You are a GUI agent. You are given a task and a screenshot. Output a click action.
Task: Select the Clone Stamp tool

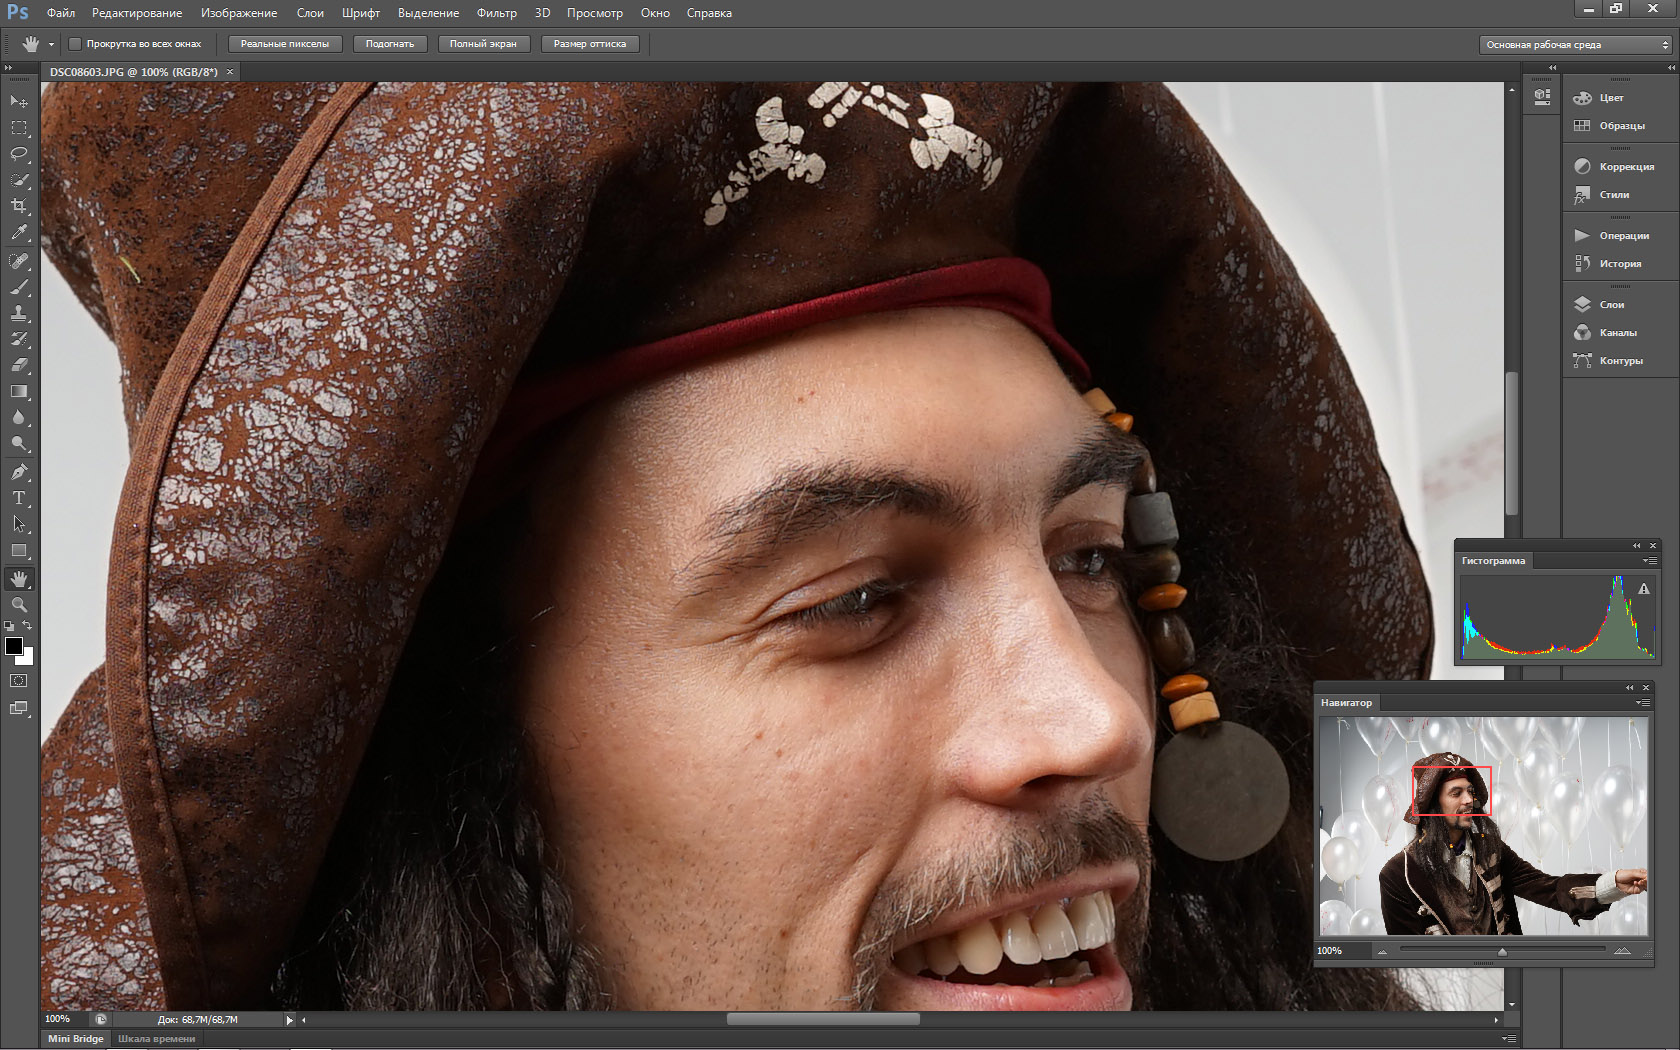[x=19, y=313]
